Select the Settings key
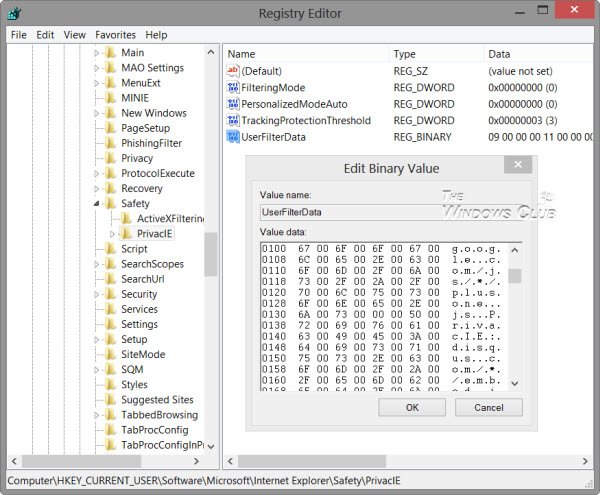 click(139, 324)
